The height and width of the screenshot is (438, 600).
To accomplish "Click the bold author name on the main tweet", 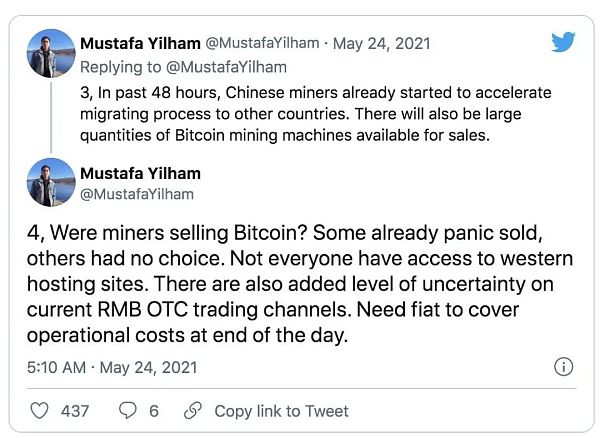I will tap(143, 173).
